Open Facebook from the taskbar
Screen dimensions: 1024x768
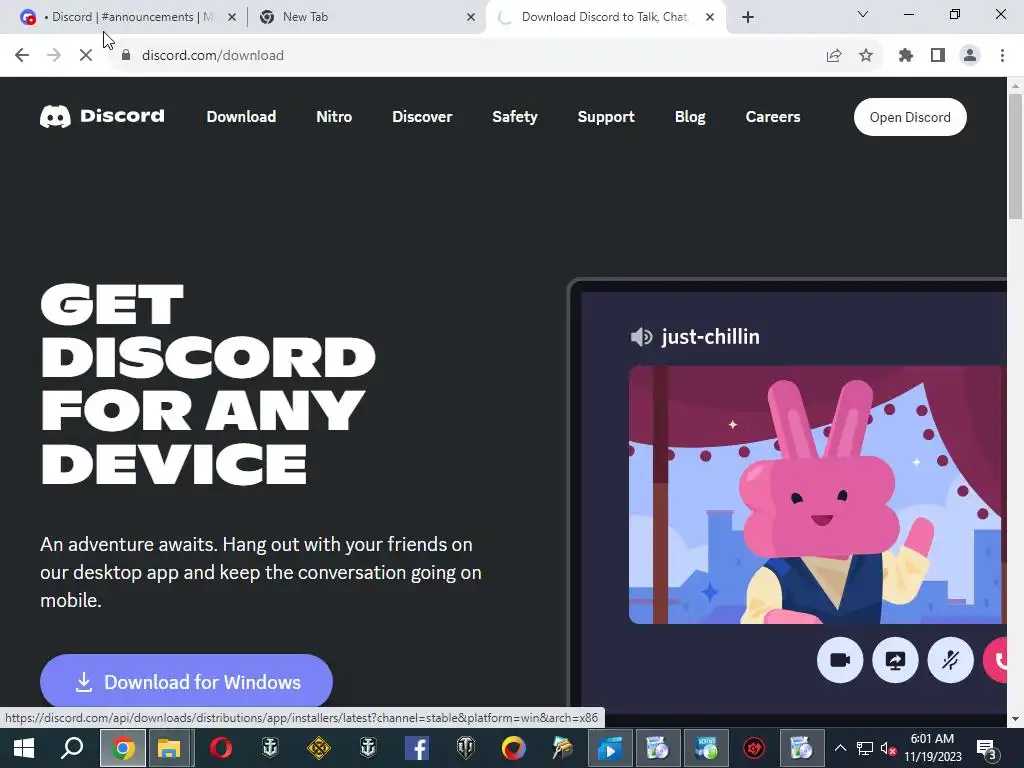pyautogui.click(x=417, y=748)
